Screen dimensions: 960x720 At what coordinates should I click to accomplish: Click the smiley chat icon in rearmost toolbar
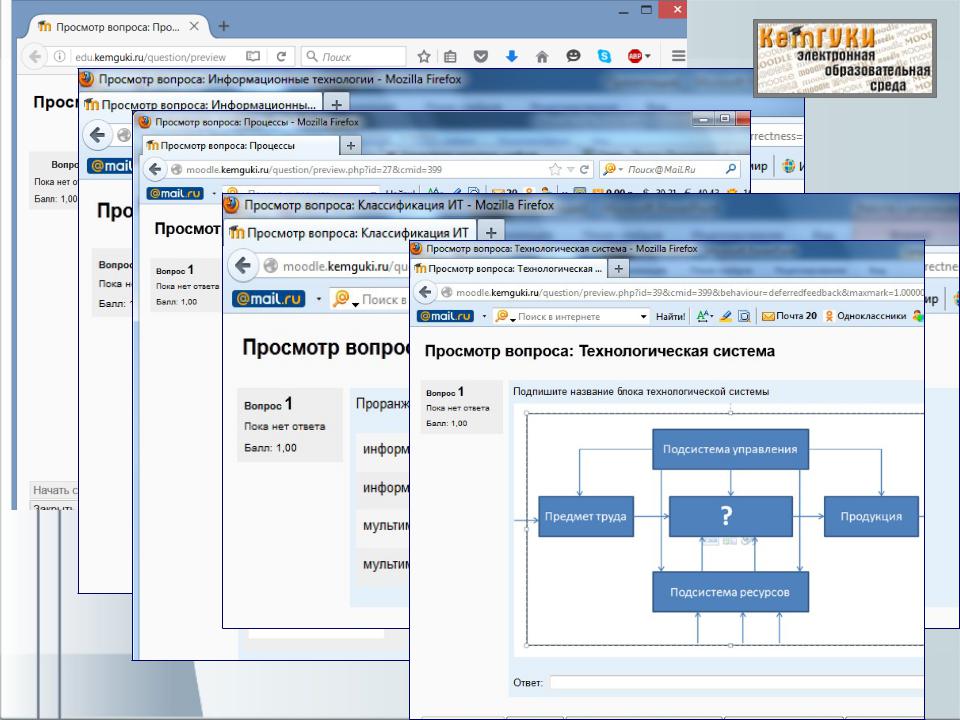click(573, 56)
